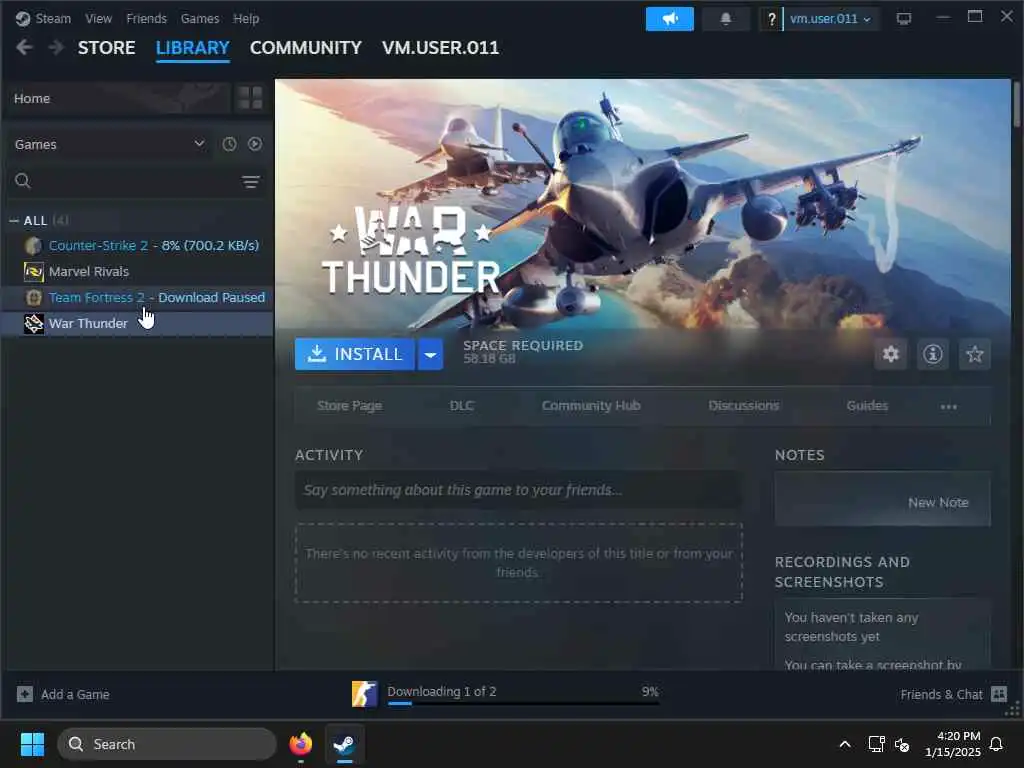This screenshot has width=1024, height=768.
Task: Click the Counter-Strike 2 game icon
Action: coord(33,246)
